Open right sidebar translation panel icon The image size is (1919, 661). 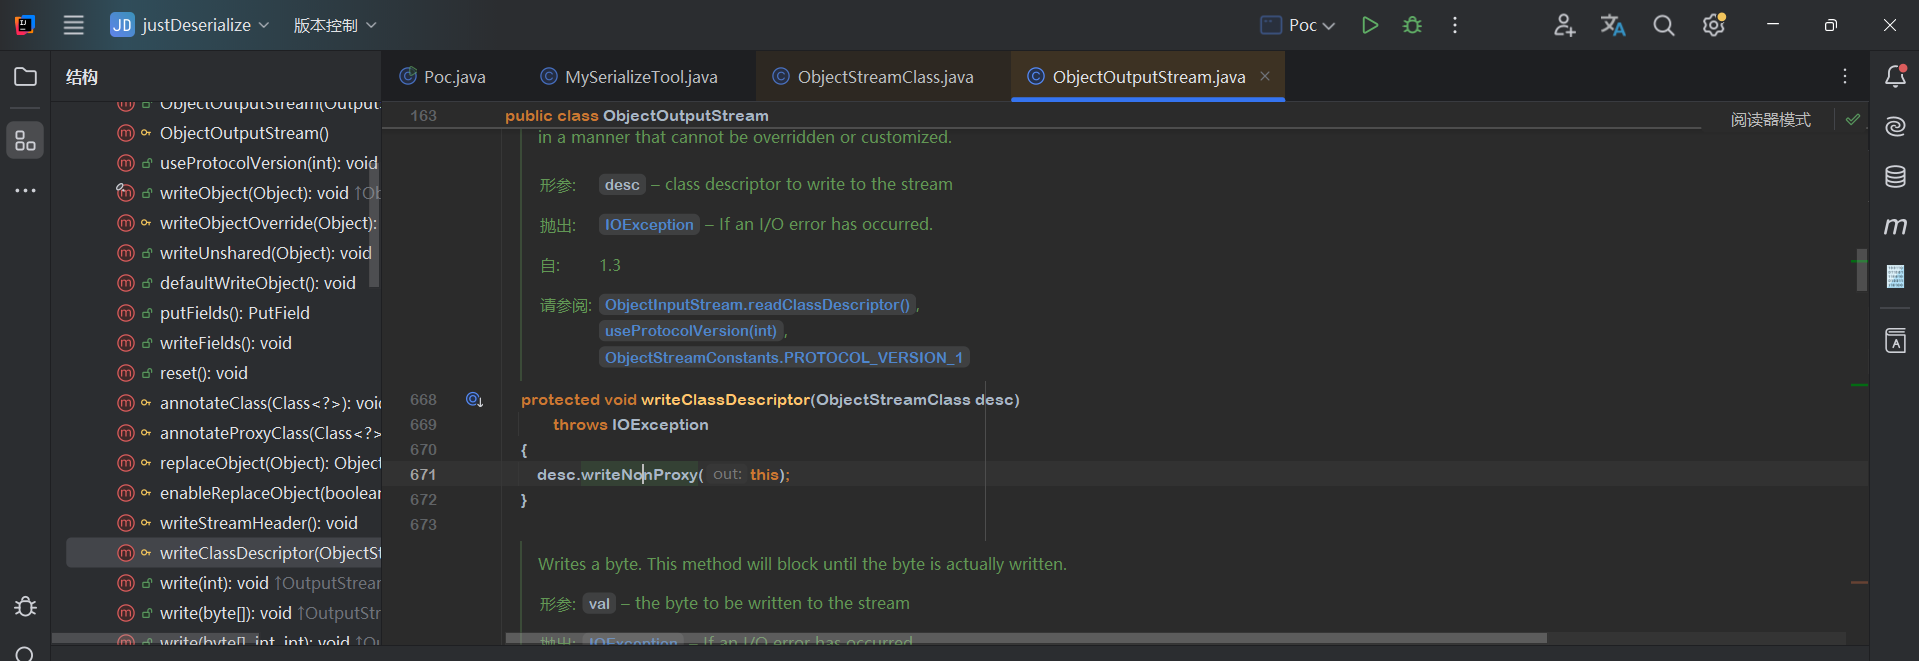pyautogui.click(x=1895, y=341)
